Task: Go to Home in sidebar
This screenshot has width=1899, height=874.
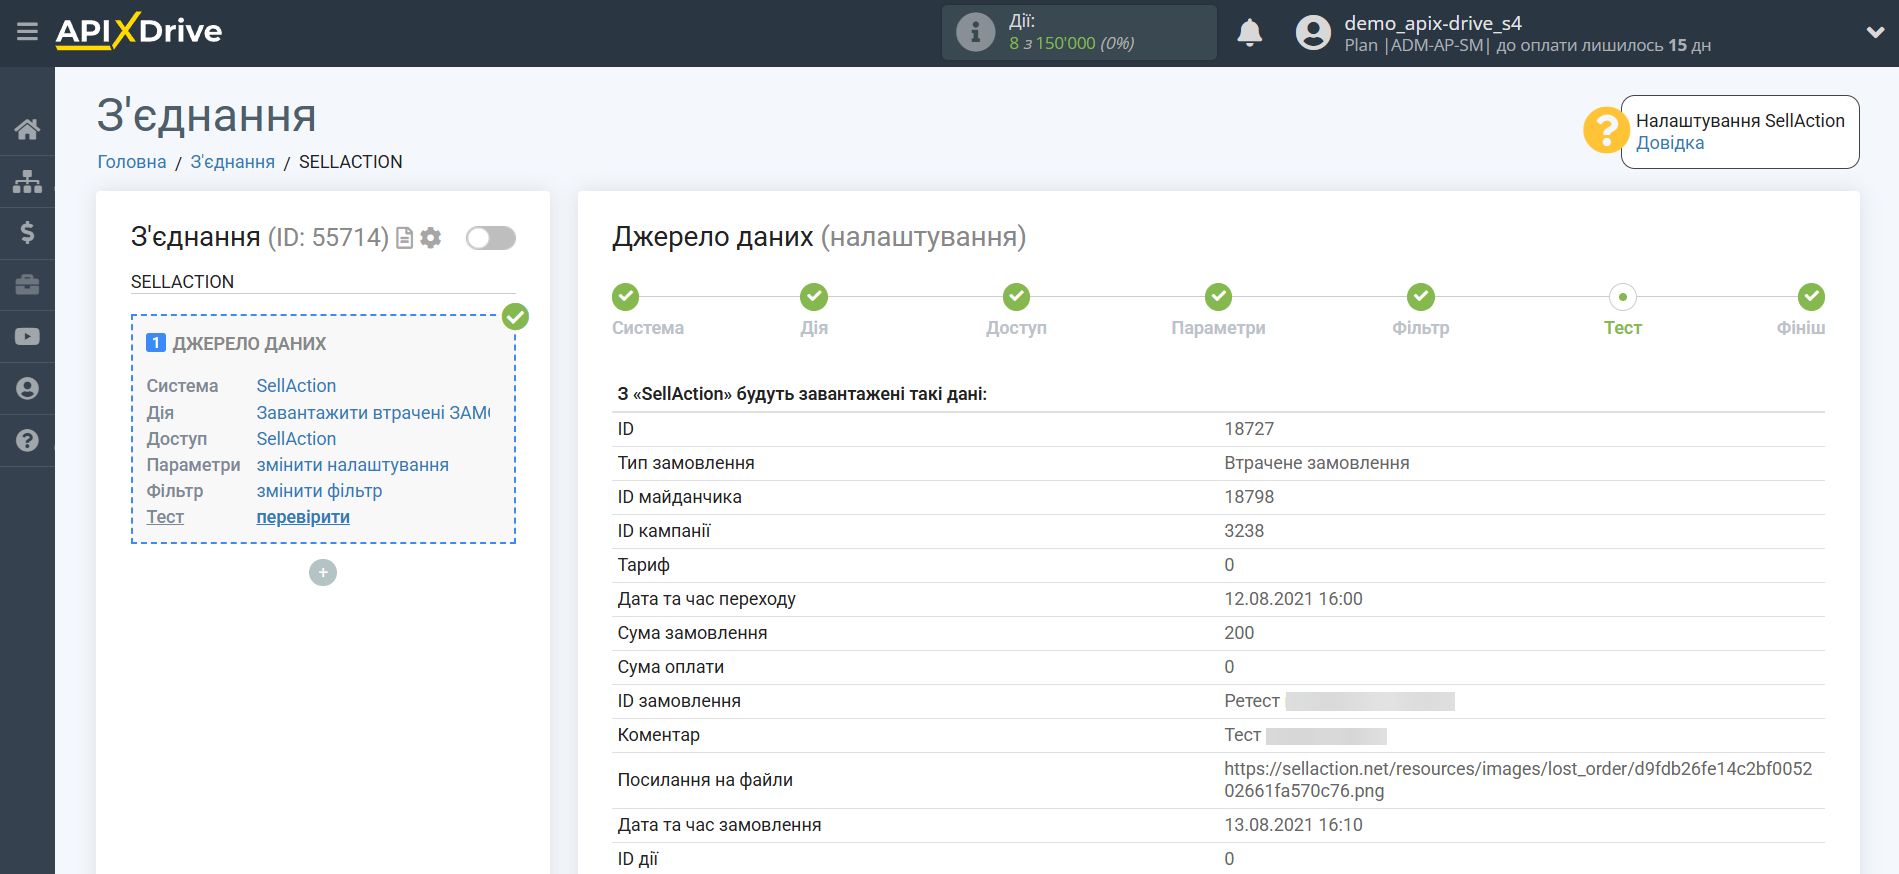Action: pos(27,129)
